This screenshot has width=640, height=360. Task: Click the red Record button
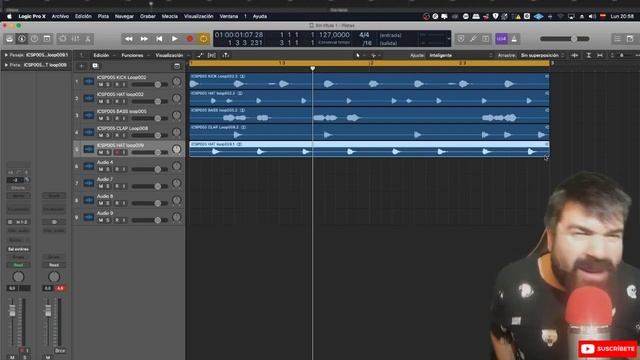point(189,39)
